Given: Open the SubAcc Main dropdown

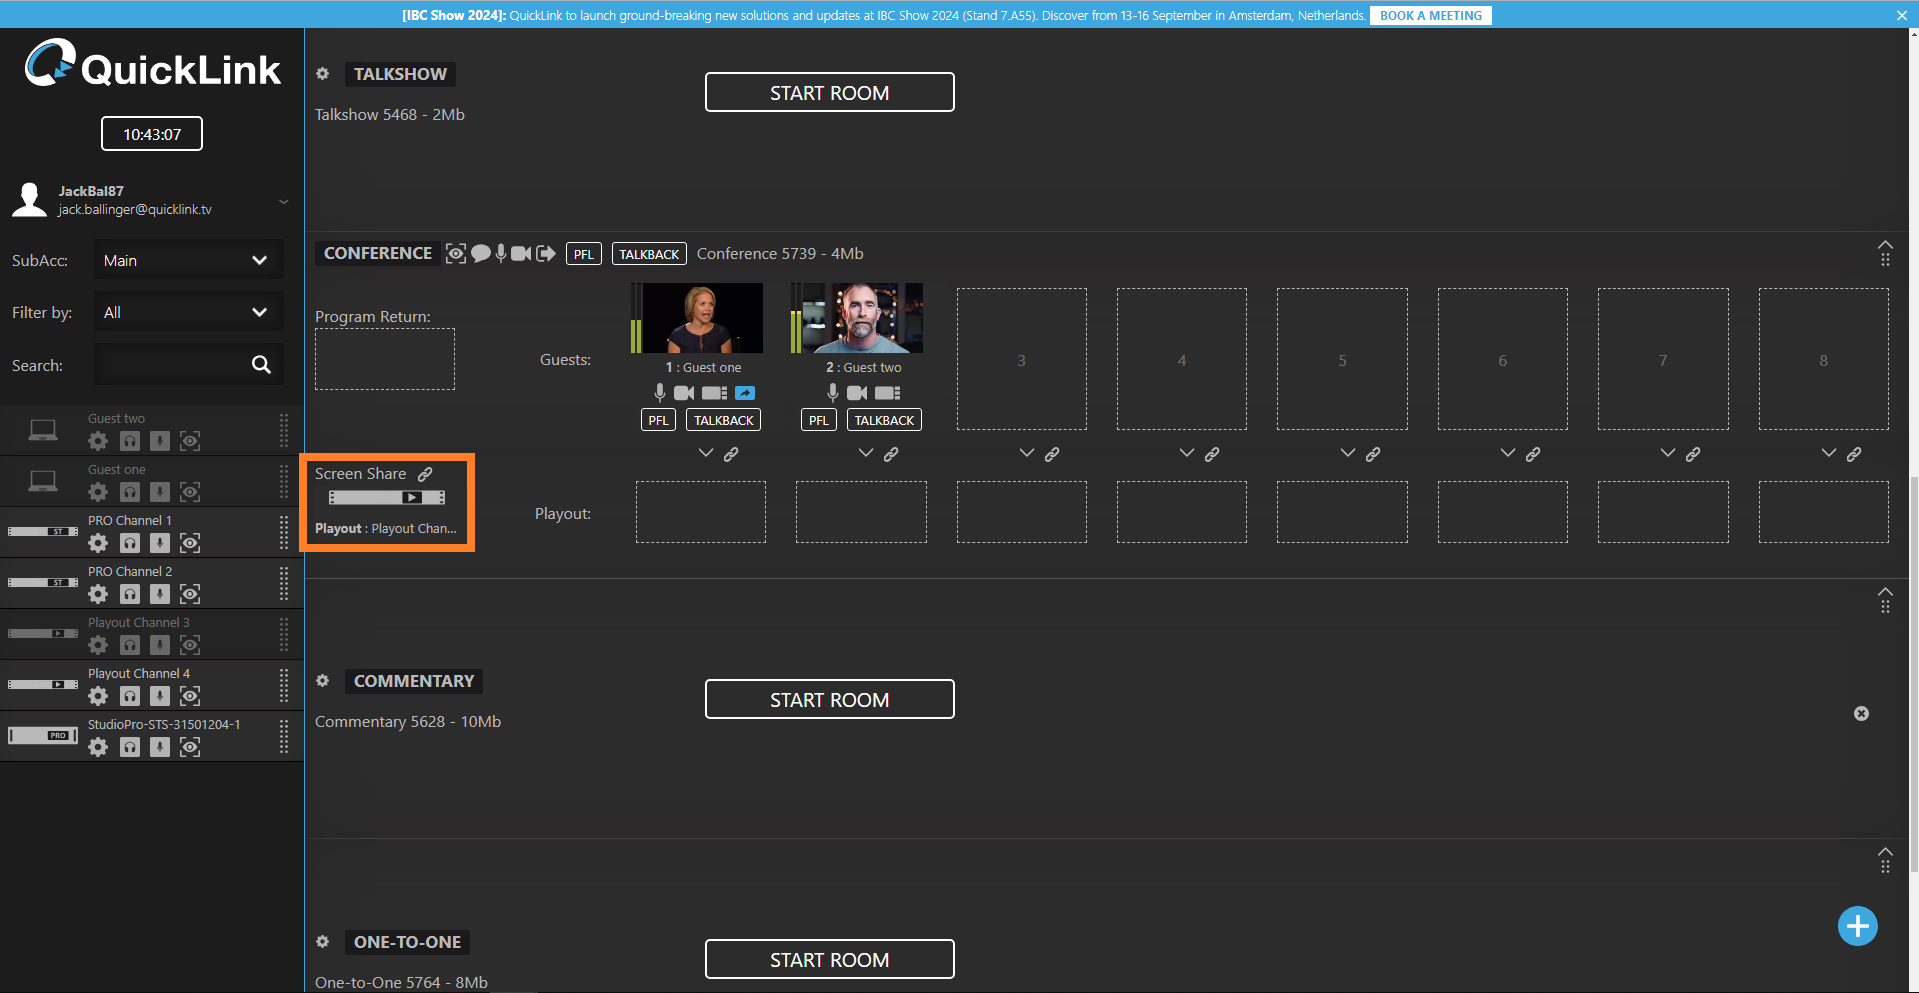Looking at the screenshot, I should pos(188,260).
